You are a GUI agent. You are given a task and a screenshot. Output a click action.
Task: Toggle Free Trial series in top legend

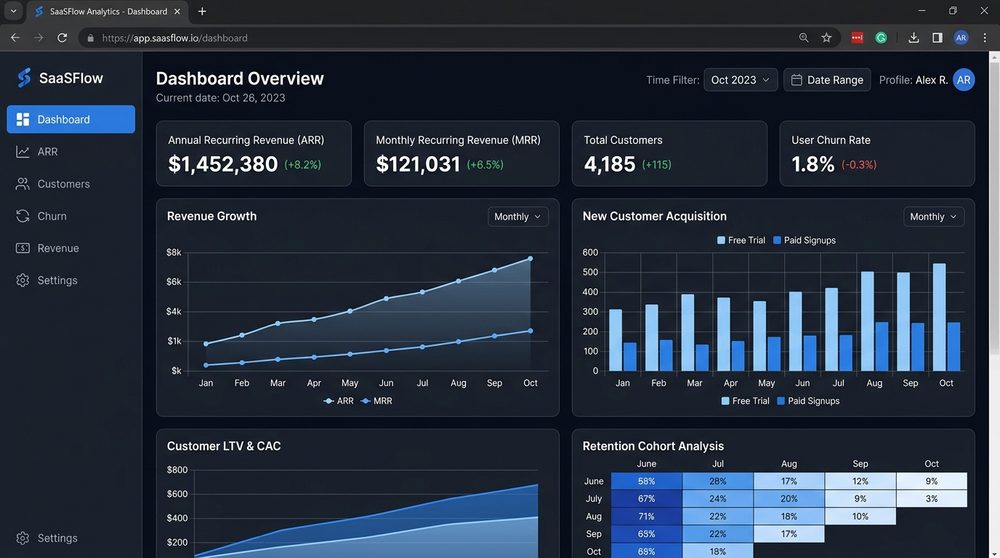click(741, 240)
